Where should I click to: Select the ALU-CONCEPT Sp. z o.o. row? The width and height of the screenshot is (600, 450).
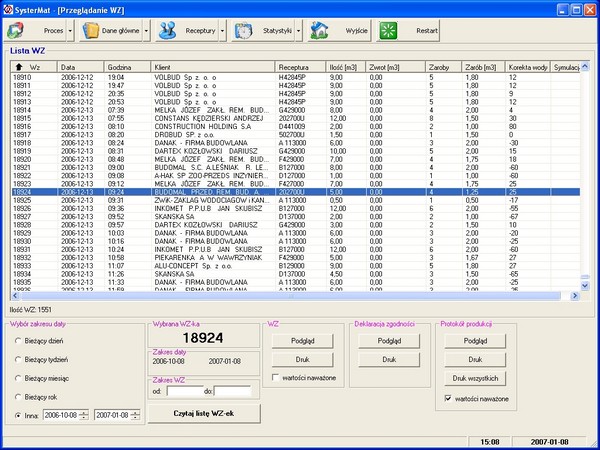(x=295, y=266)
